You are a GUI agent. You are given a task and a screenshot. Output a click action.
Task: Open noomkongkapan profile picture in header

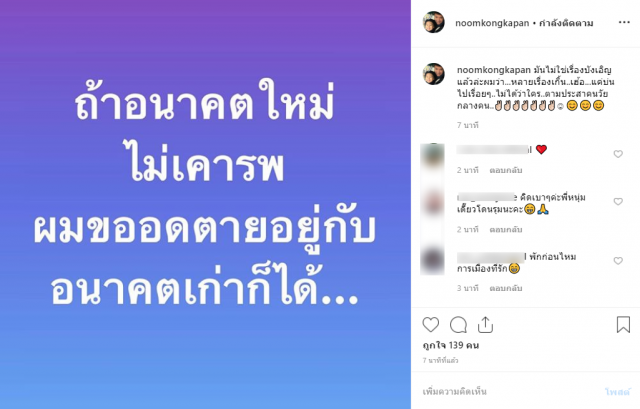(x=433, y=22)
